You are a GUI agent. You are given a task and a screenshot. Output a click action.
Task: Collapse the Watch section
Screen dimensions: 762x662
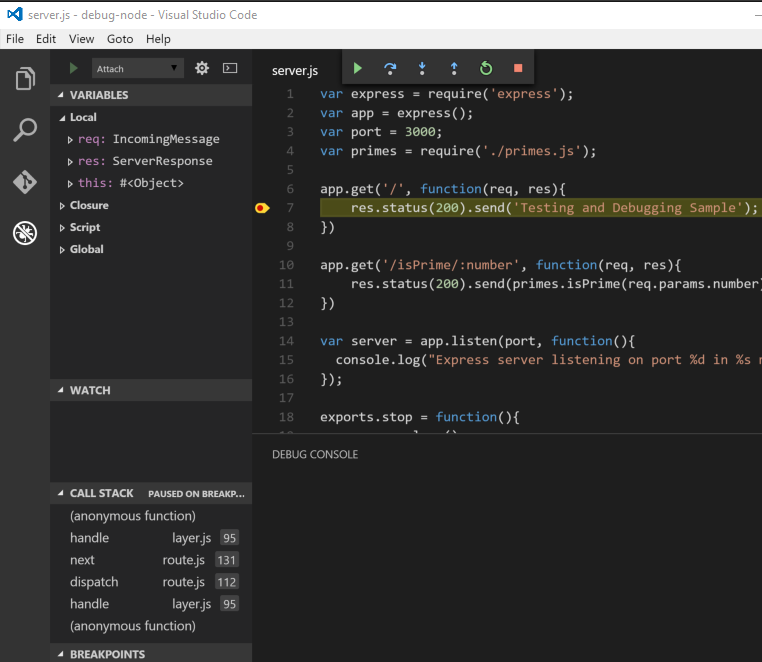coord(61,390)
